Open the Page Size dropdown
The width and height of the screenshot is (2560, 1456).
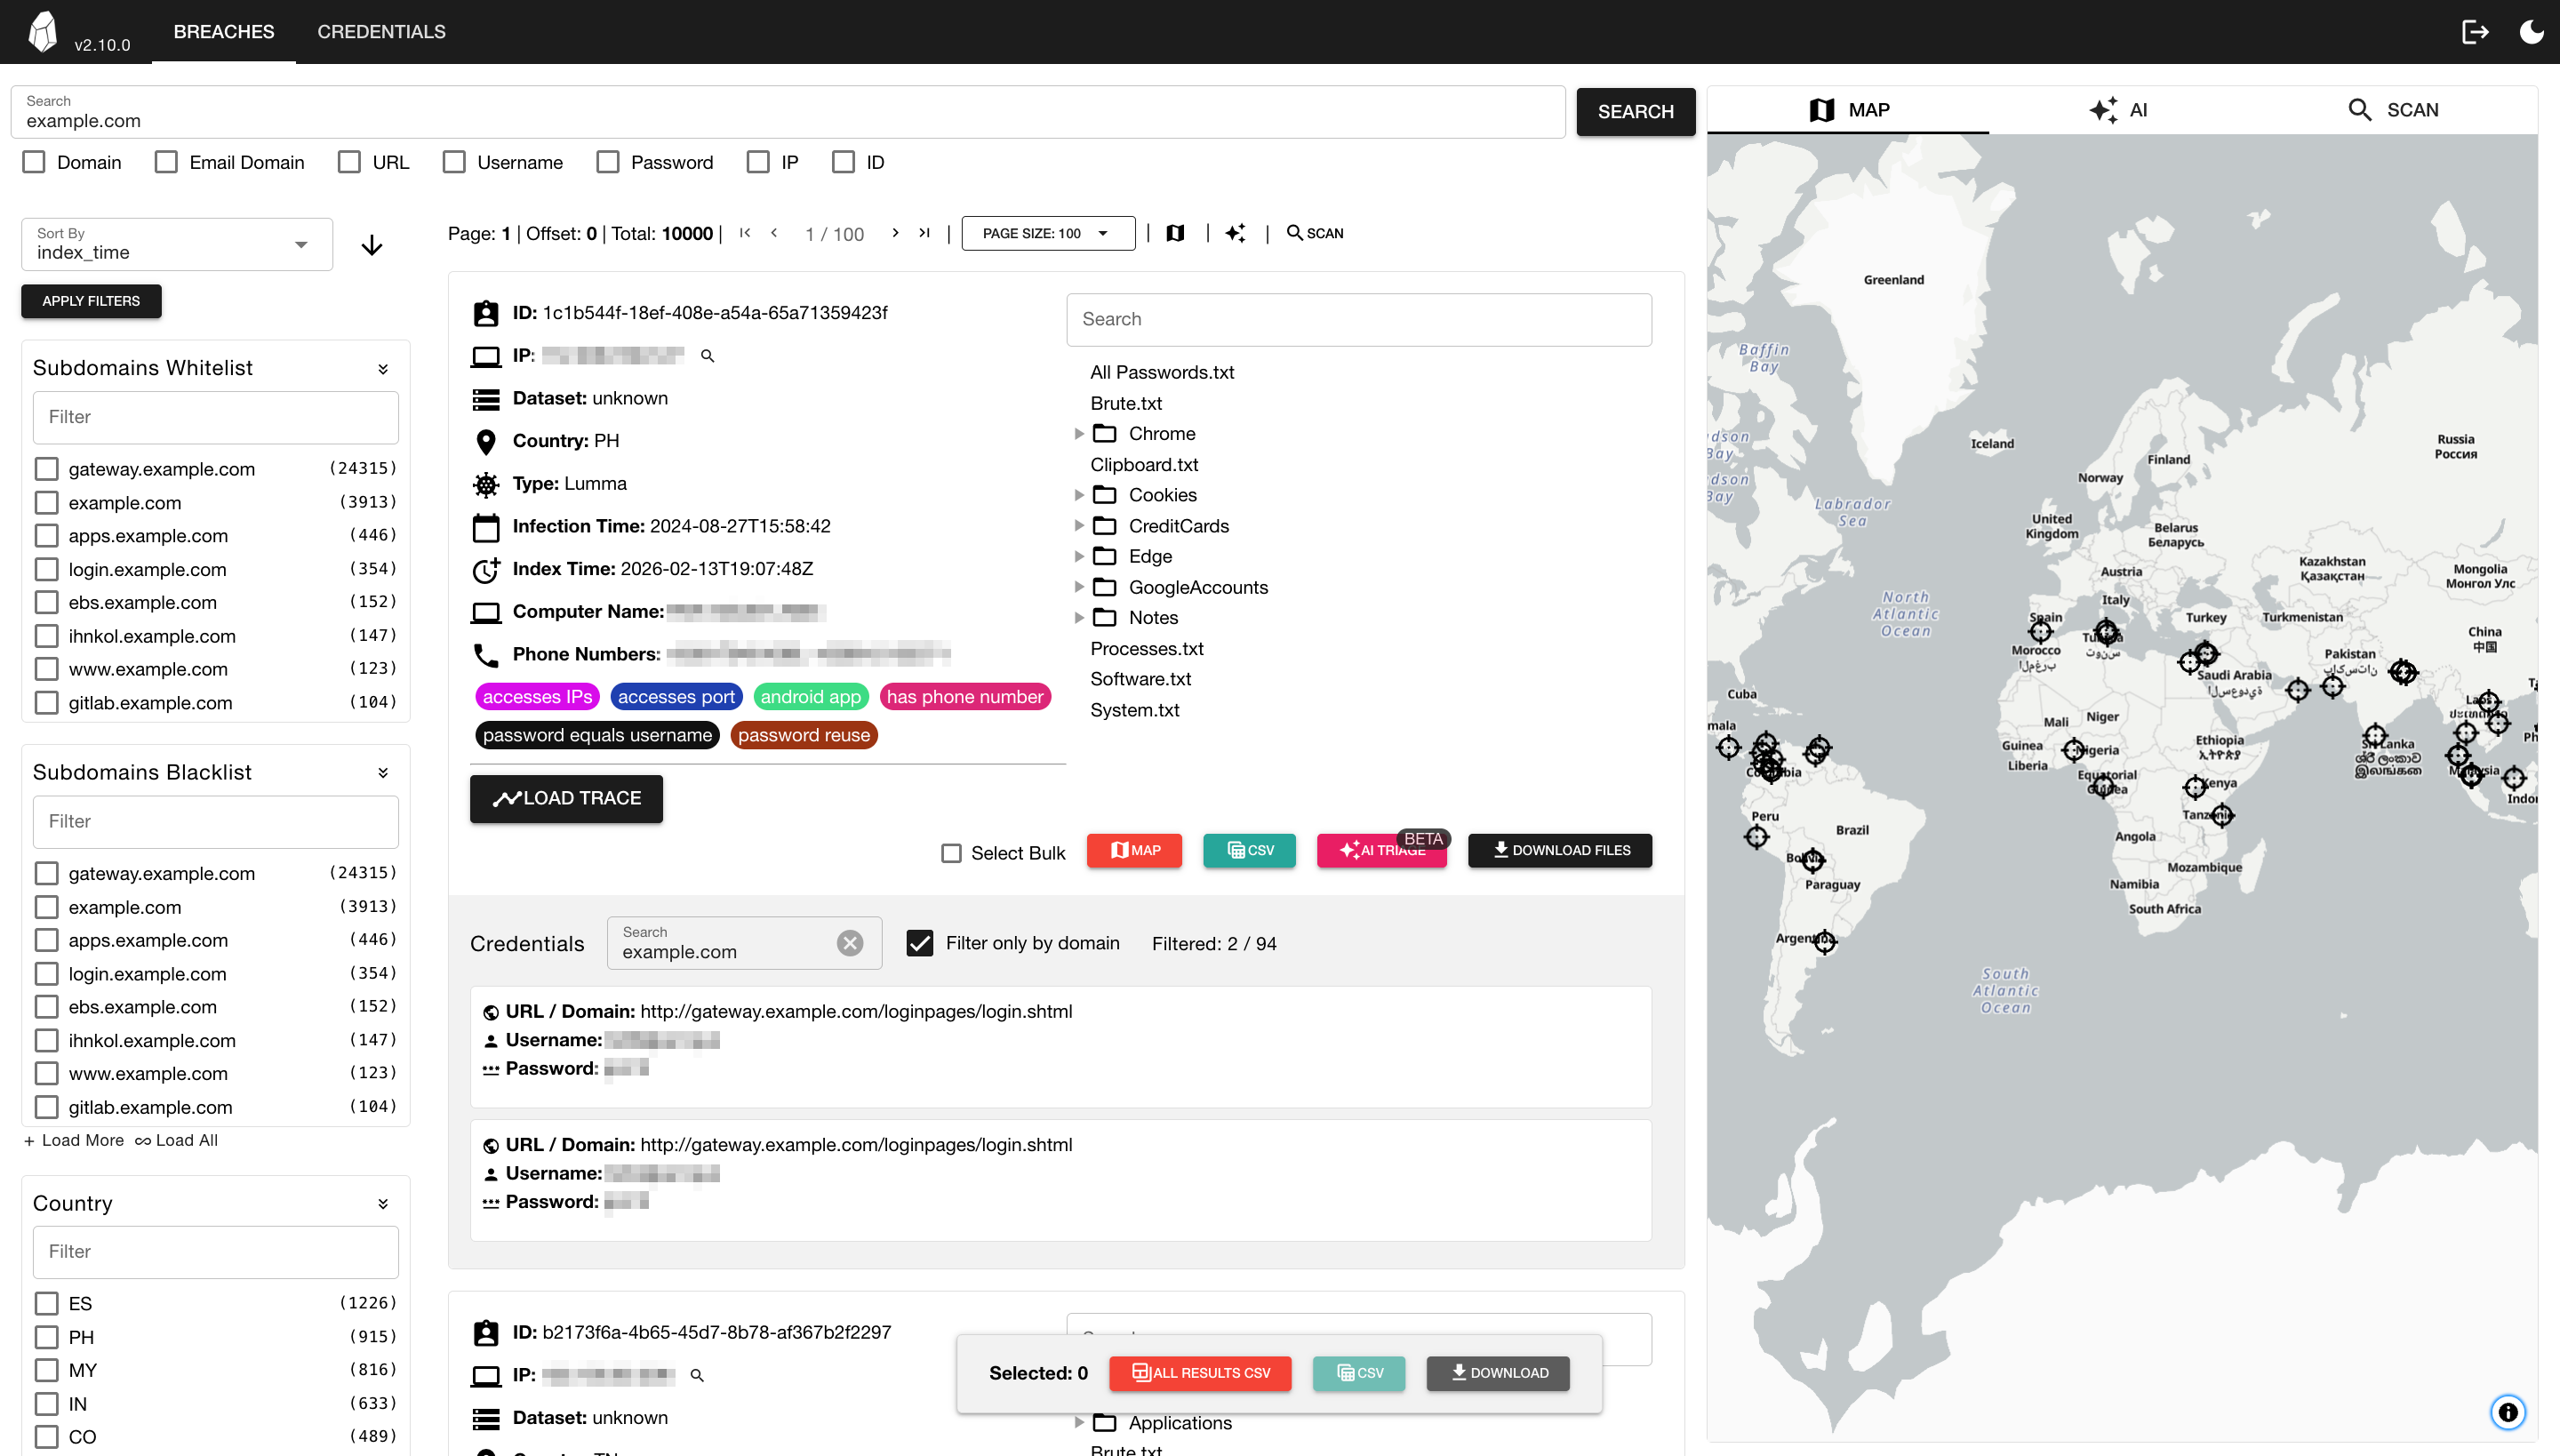(1047, 233)
